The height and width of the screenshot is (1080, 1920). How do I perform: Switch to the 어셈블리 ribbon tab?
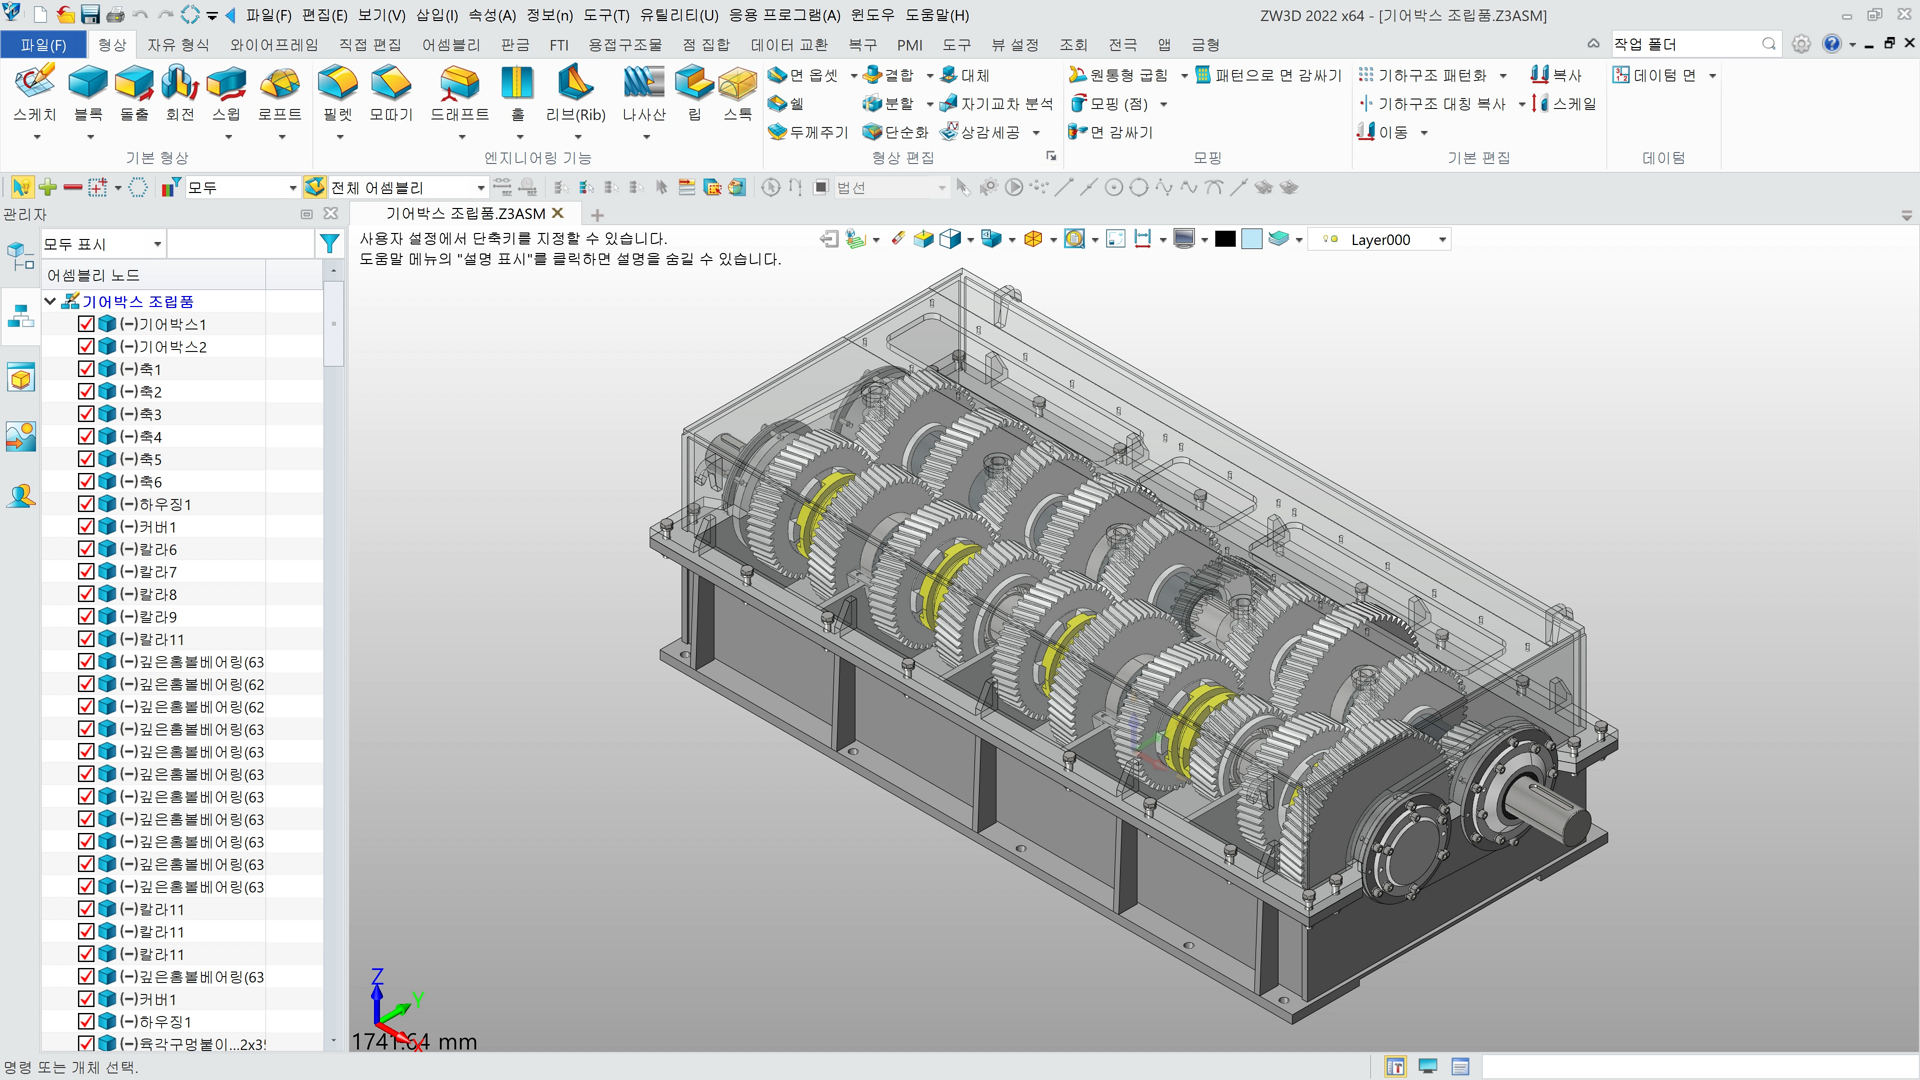(451, 45)
